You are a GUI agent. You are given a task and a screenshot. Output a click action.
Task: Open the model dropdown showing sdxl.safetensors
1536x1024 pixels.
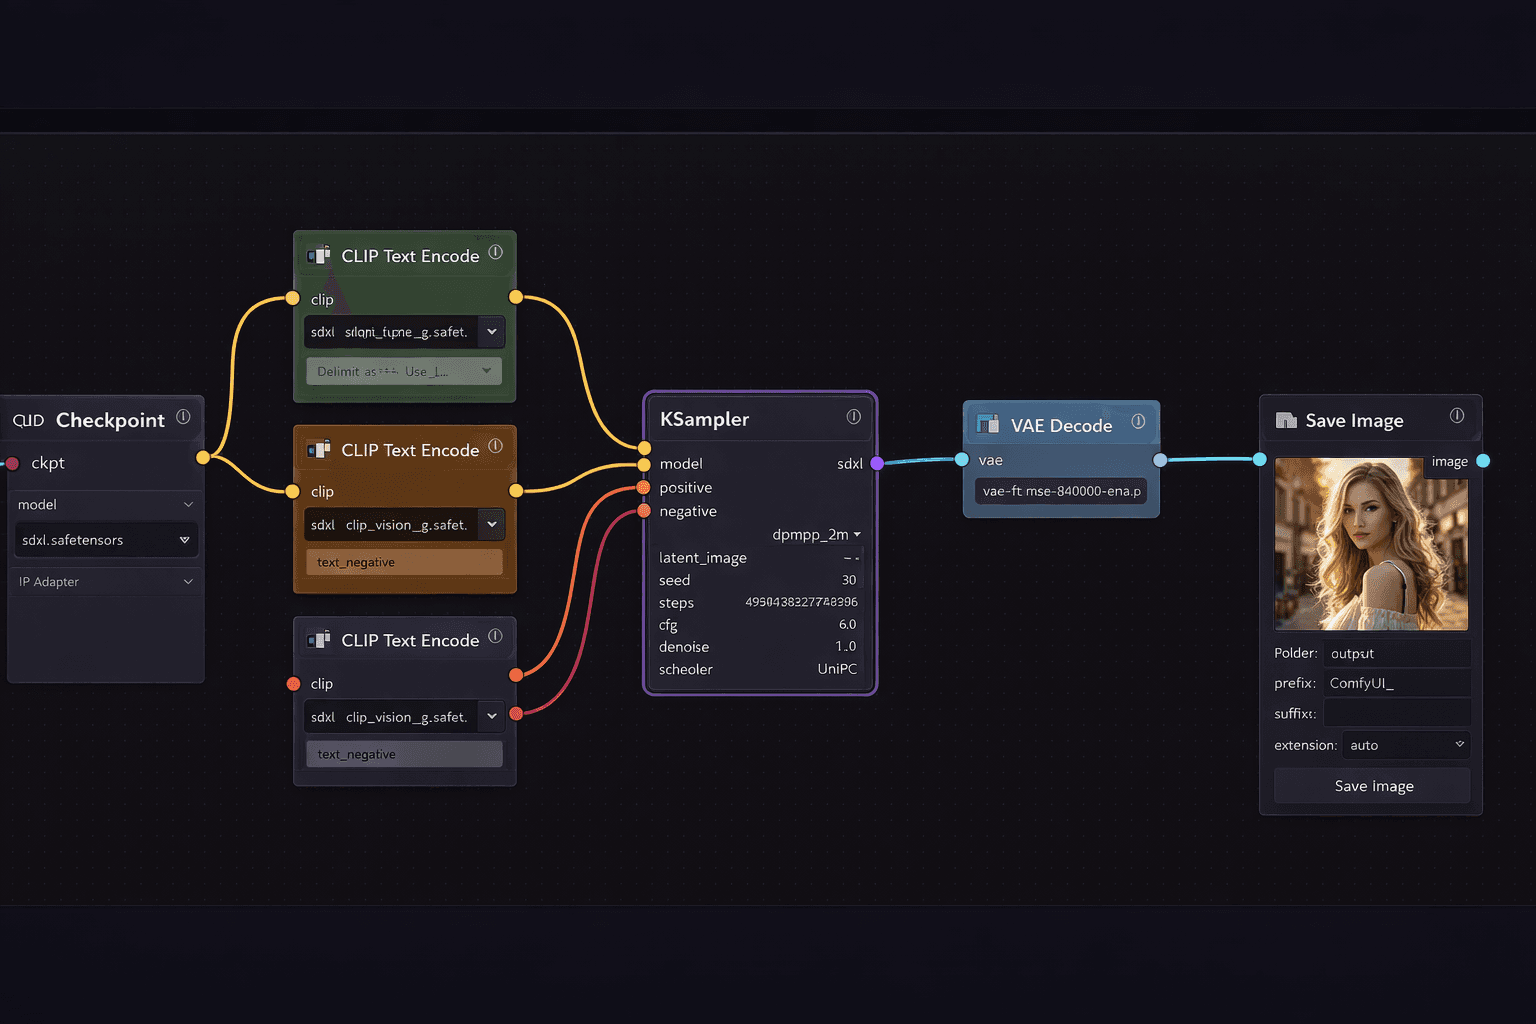pyautogui.click(x=105, y=539)
